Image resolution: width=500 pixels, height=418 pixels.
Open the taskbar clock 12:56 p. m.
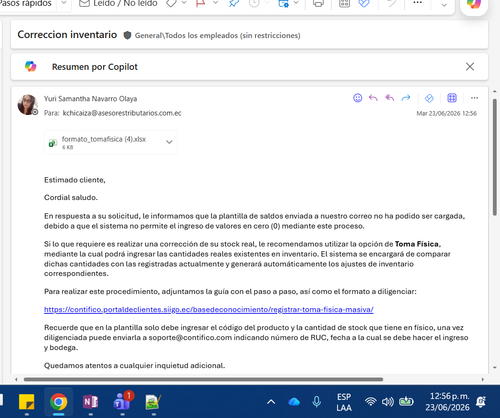click(448, 402)
